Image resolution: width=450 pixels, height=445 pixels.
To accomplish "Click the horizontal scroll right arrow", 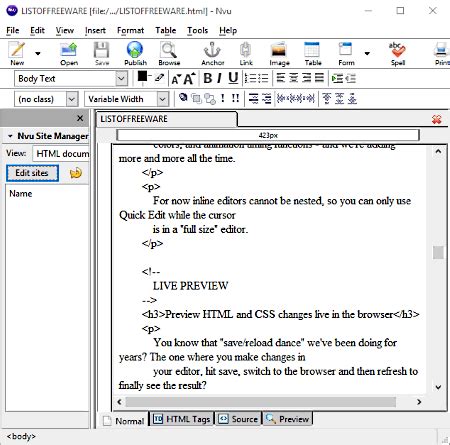I will pyautogui.click(x=419, y=402).
